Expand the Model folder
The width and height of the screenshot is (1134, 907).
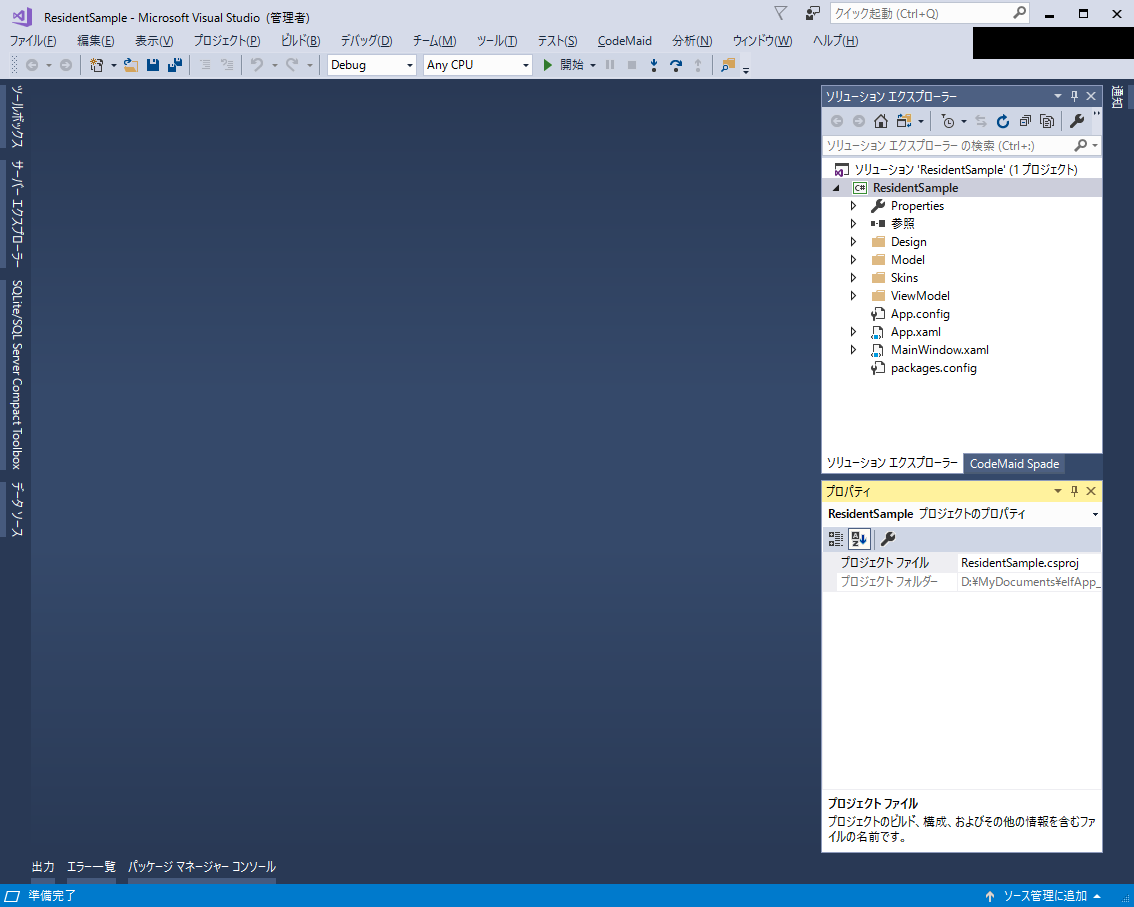coord(853,260)
